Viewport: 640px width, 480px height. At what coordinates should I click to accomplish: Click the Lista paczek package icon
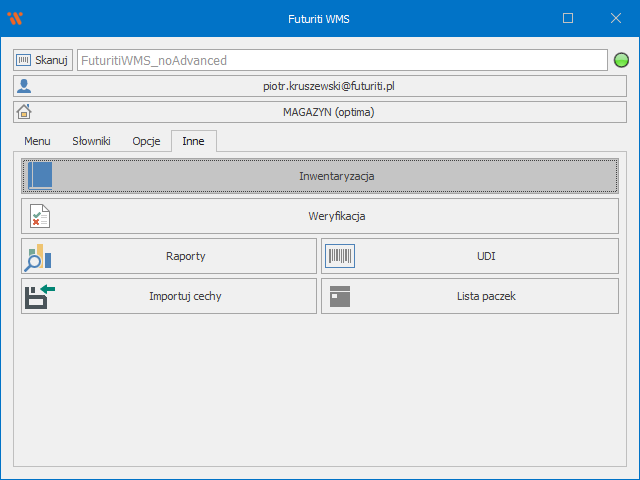(340, 296)
